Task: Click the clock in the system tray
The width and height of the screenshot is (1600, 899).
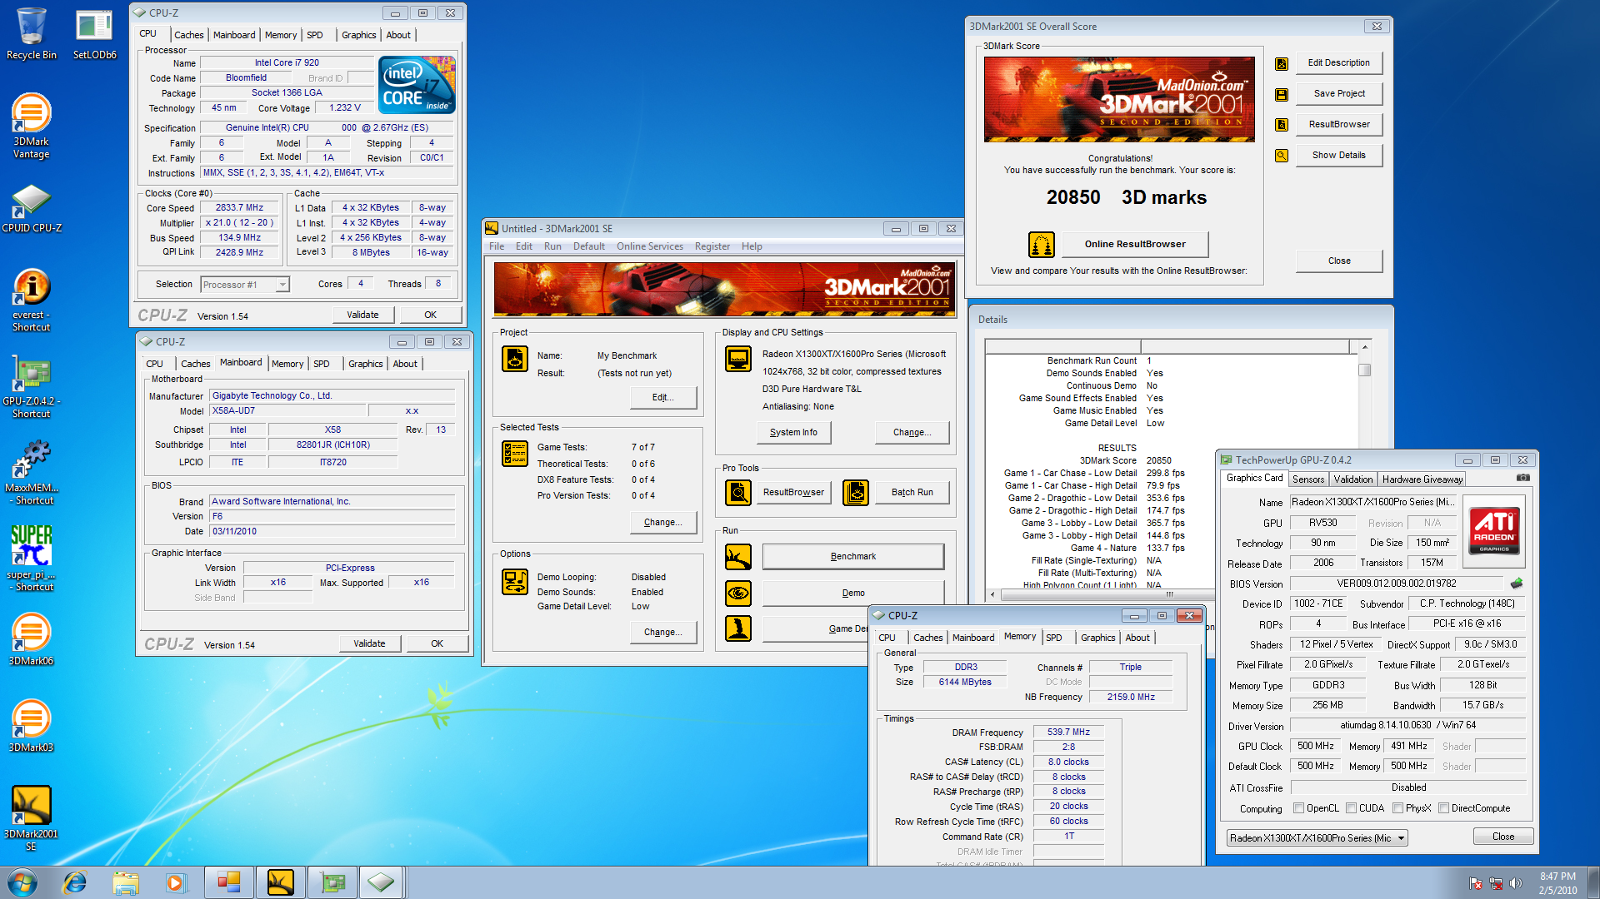Action: (1558, 883)
